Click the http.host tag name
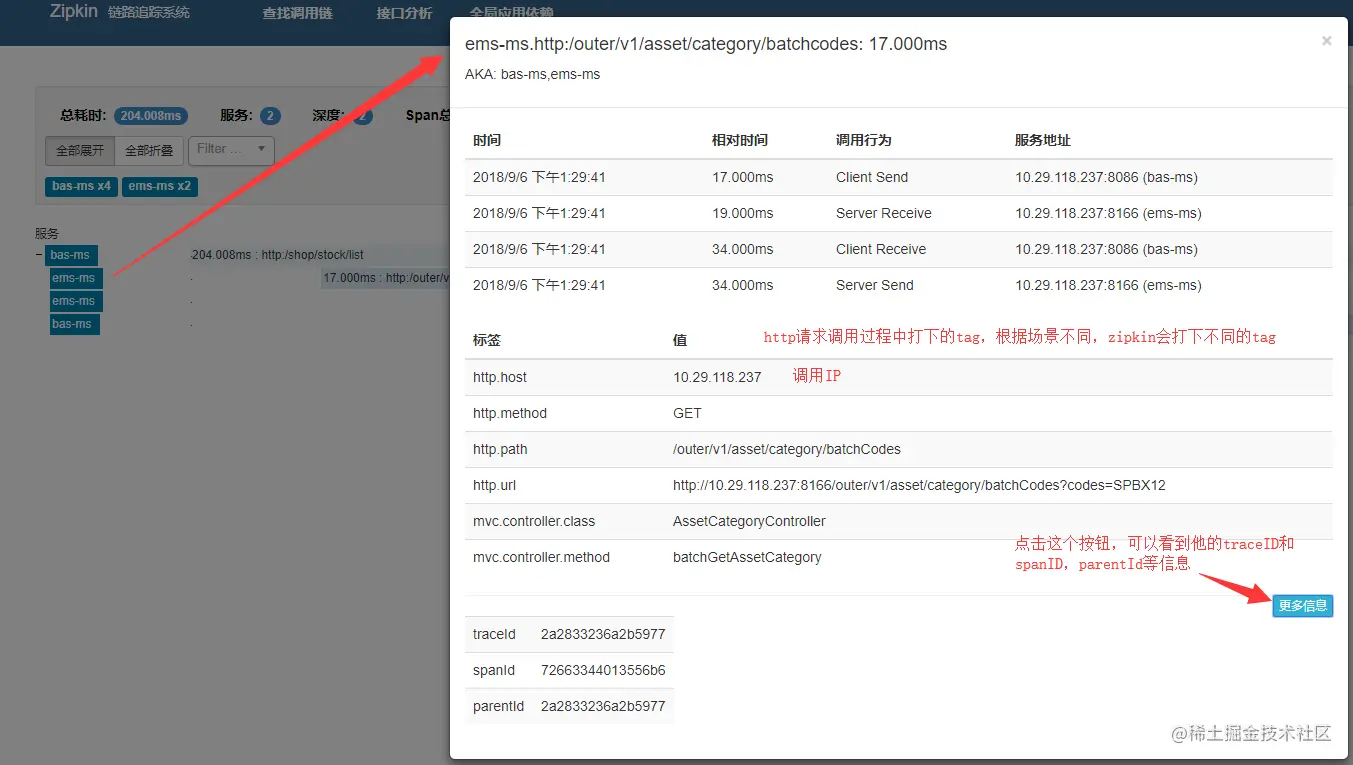This screenshot has height=765, width=1353. [x=500, y=377]
